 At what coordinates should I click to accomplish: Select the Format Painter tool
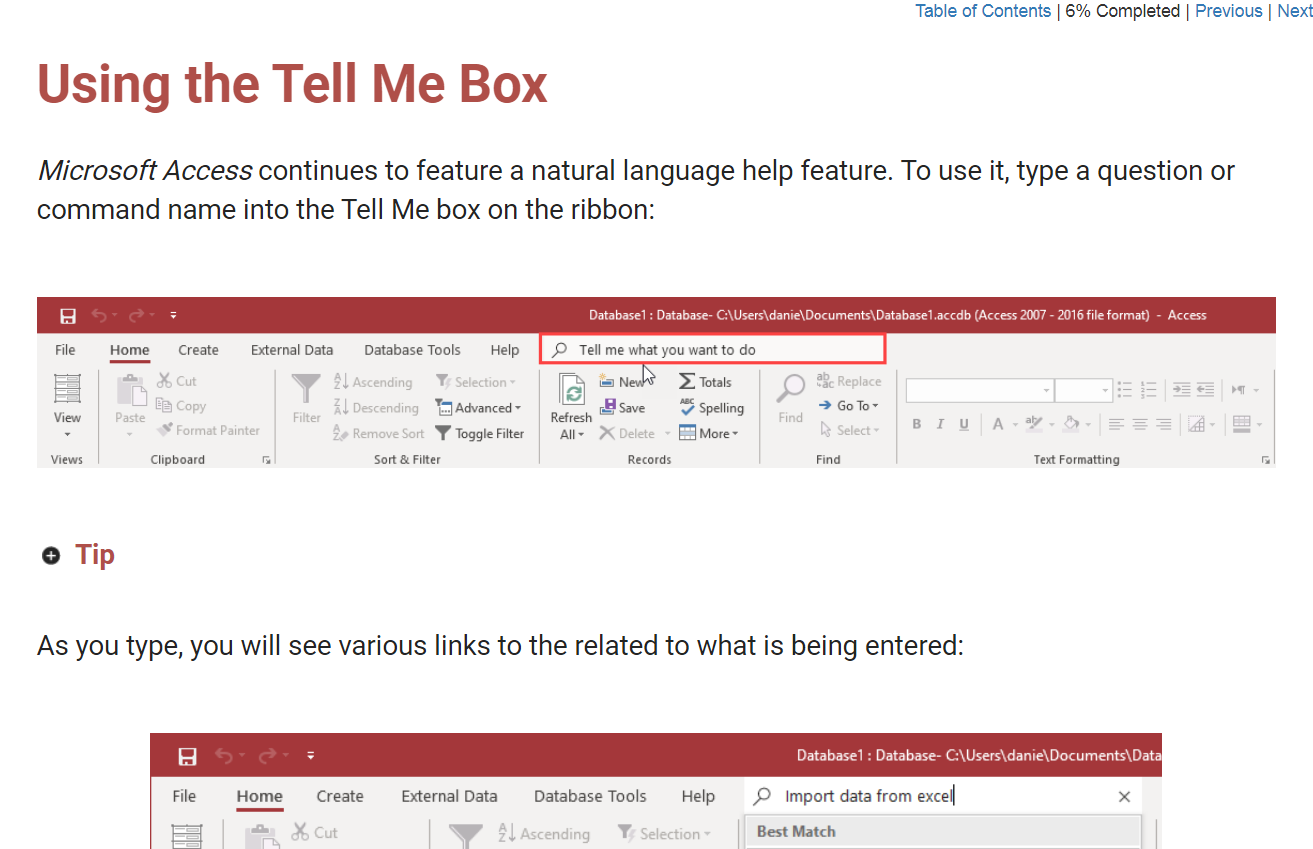(x=208, y=430)
